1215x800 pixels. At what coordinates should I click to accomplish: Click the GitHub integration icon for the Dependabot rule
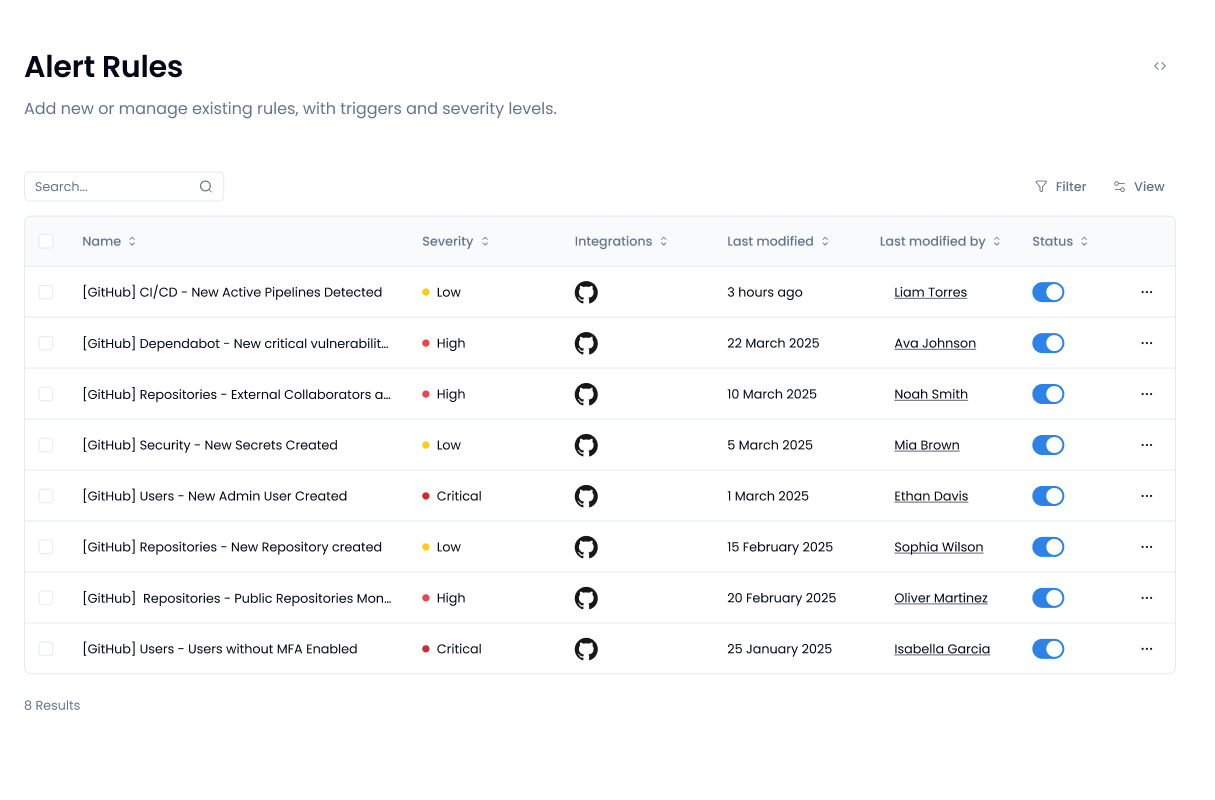tap(586, 343)
